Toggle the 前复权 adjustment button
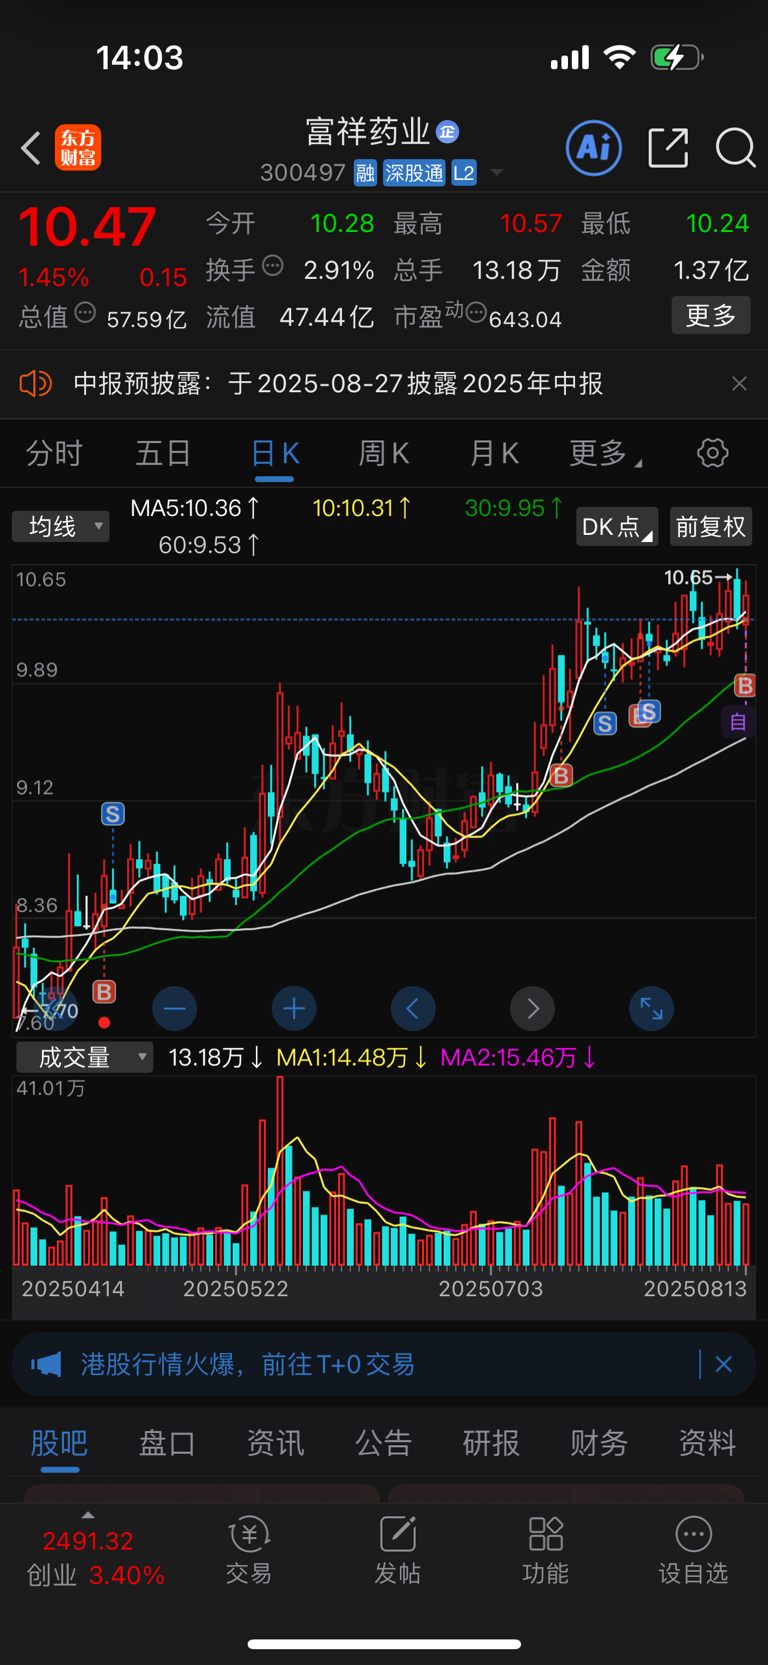This screenshot has height=1665, width=769. (x=710, y=527)
